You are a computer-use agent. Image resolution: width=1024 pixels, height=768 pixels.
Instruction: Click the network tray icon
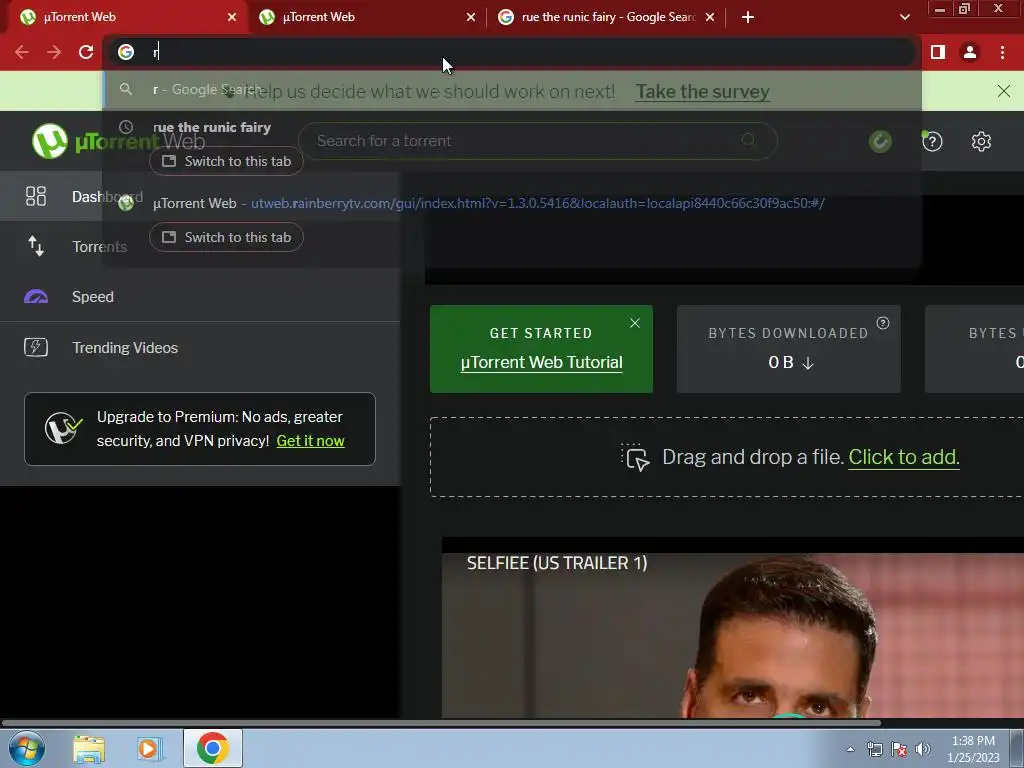pos(874,749)
